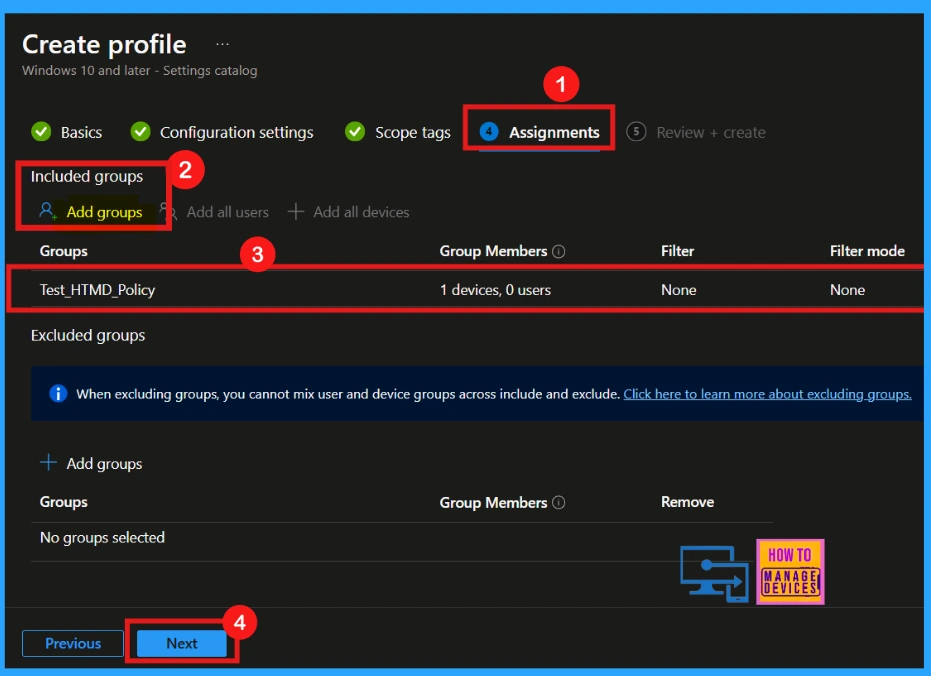Click the plus icon beside Add all devices
This screenshot has height=676, width=931.
coord(296,211)
